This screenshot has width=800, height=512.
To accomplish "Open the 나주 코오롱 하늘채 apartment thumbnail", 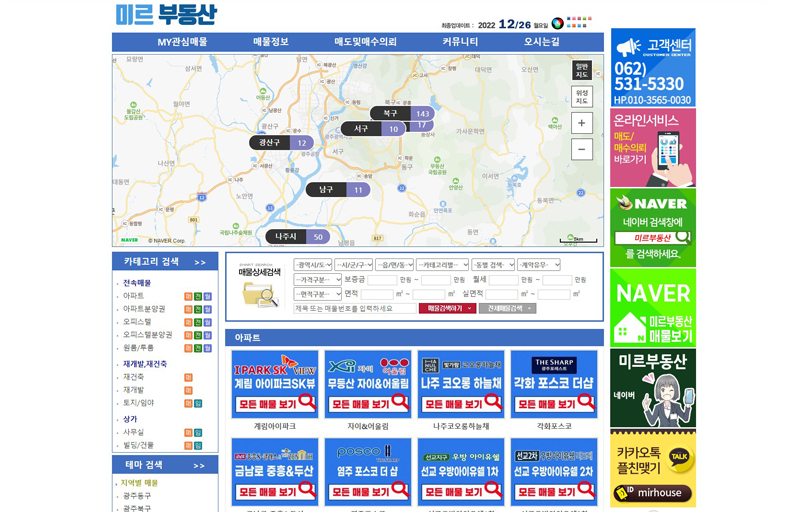I will (461, 384).
